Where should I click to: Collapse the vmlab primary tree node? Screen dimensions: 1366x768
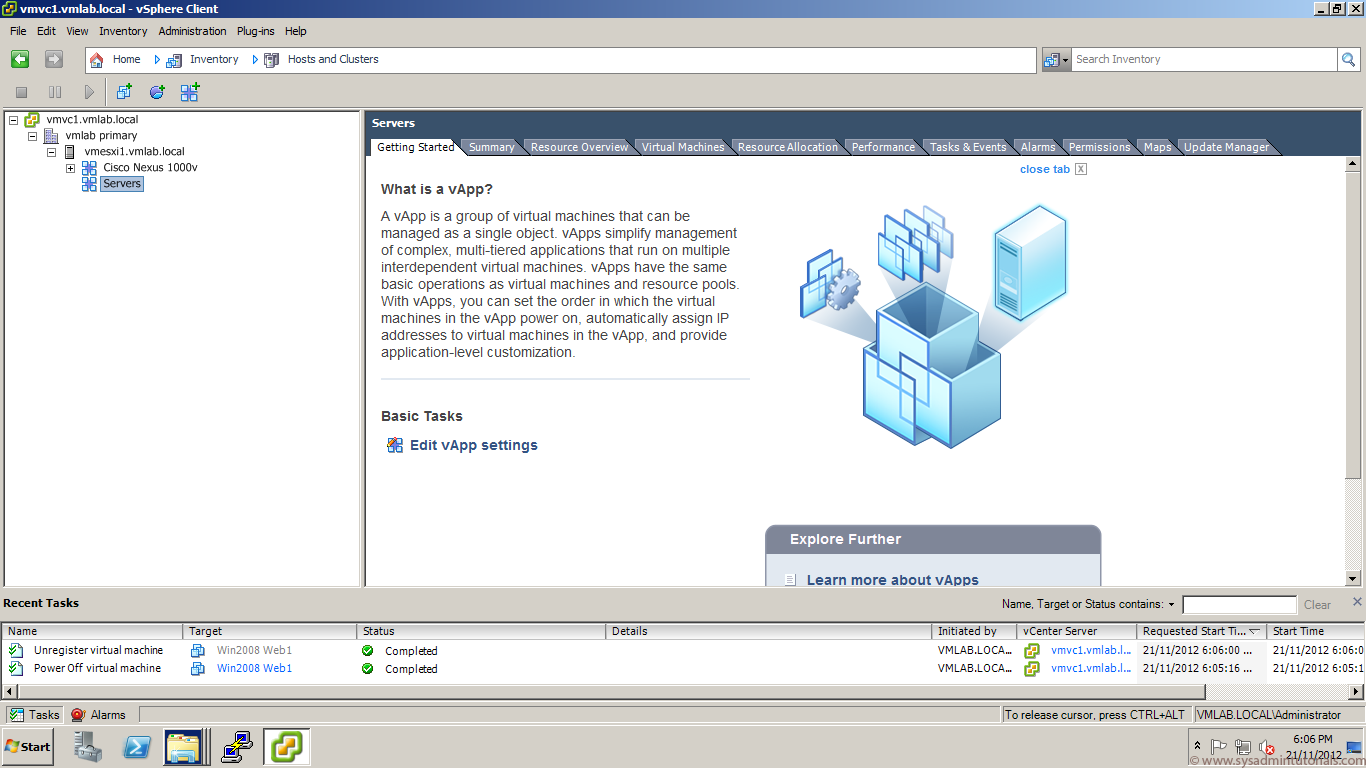click(32, 136)
